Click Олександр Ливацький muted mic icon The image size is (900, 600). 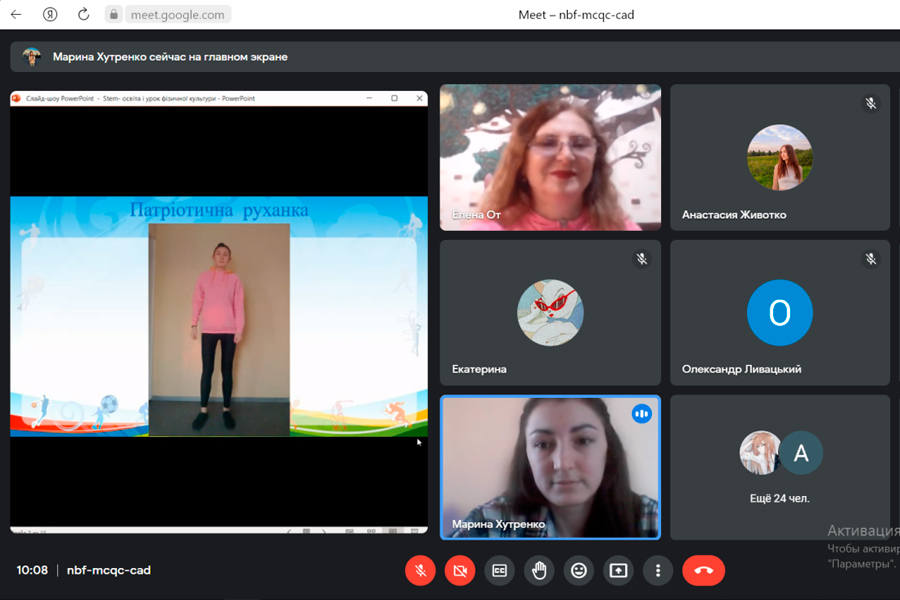click(x=871, y=259)
